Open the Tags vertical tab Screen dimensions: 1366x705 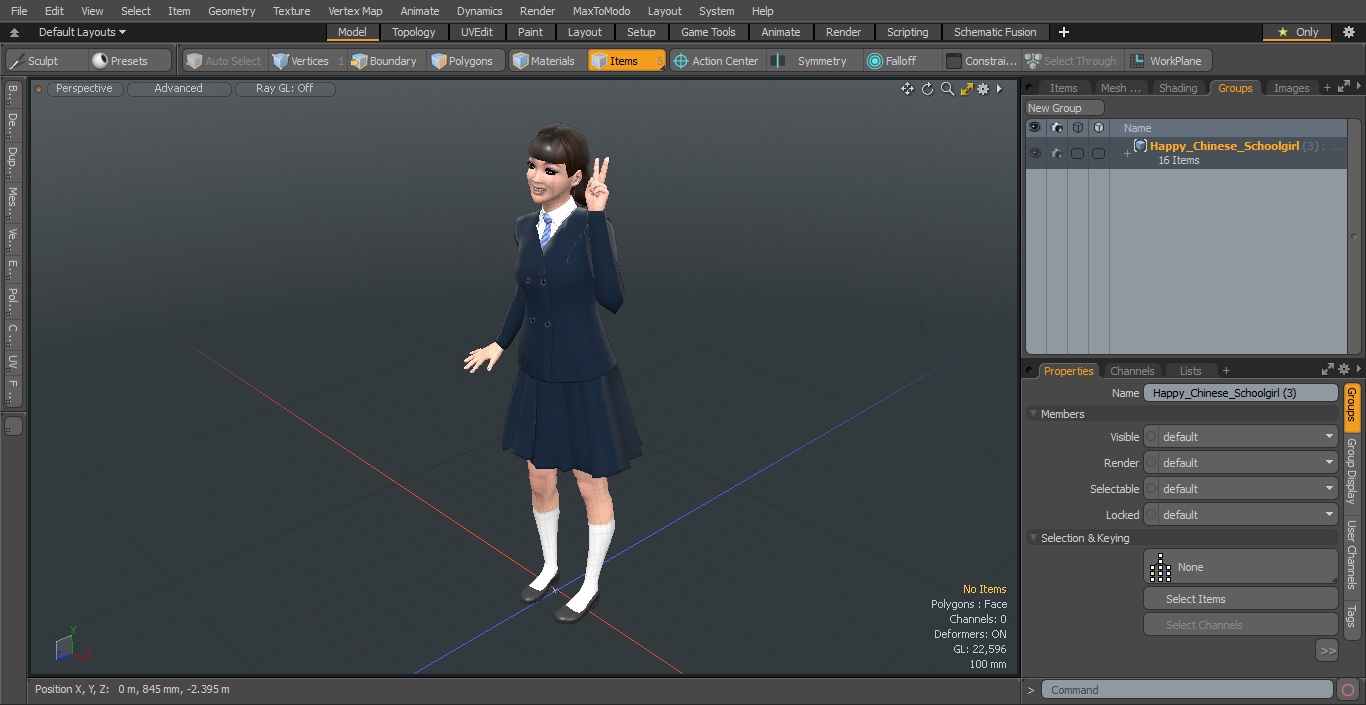[x=1352, y=616]
